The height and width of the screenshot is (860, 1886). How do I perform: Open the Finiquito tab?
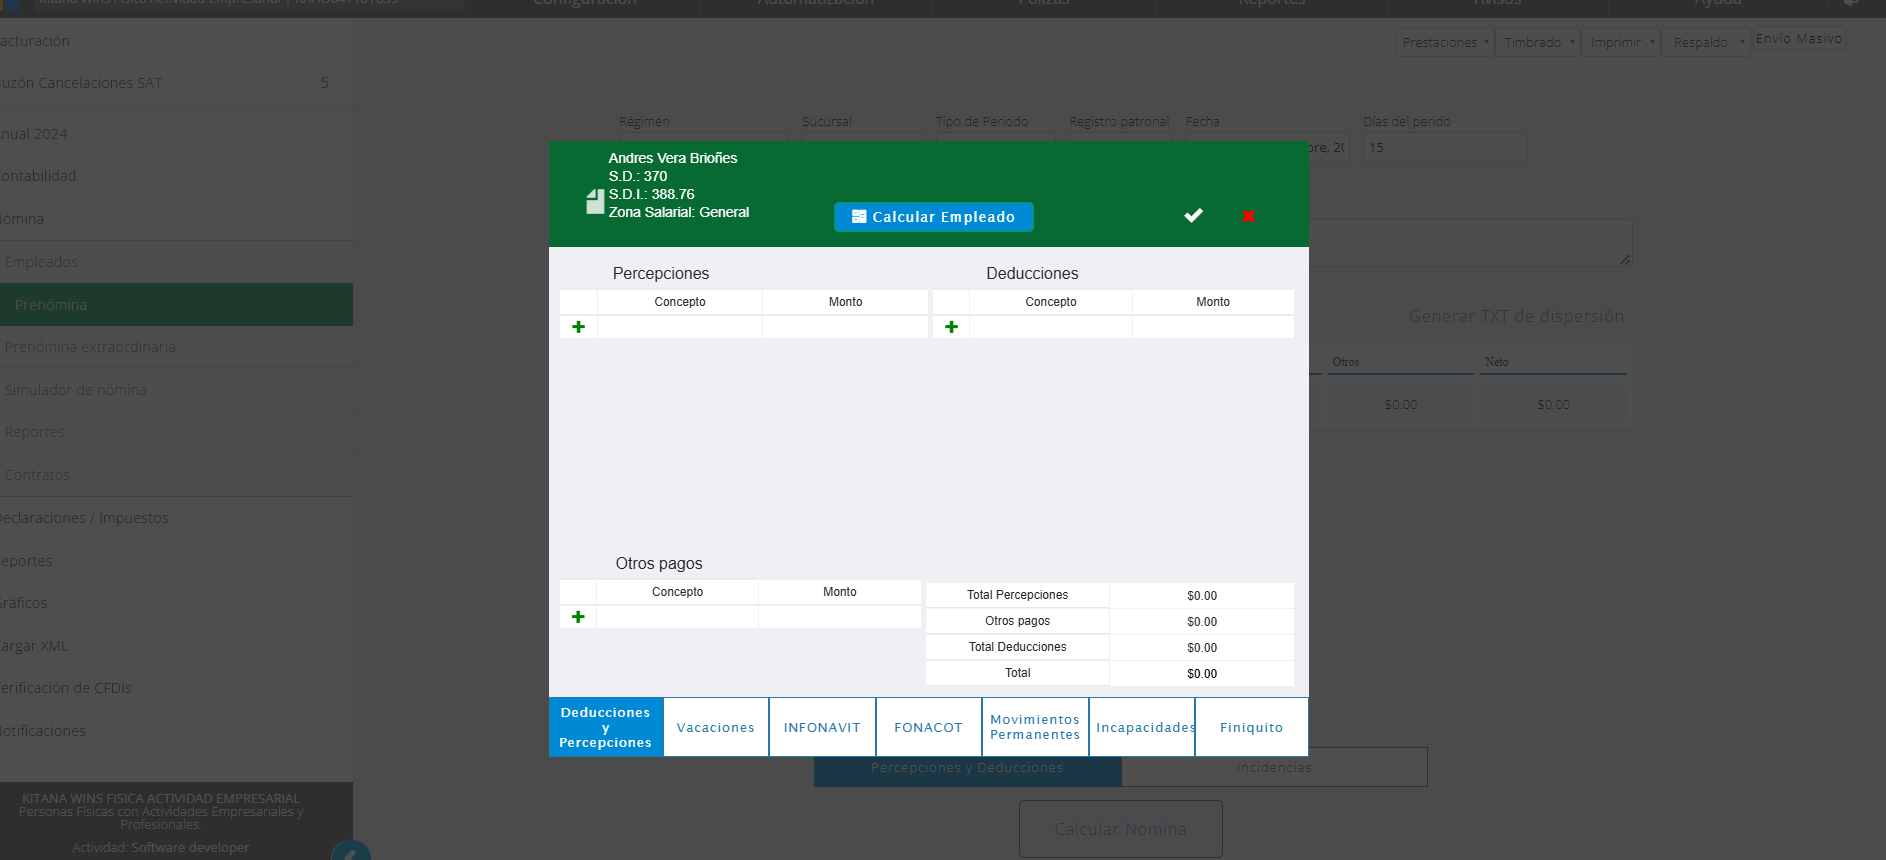point(1251,727)
